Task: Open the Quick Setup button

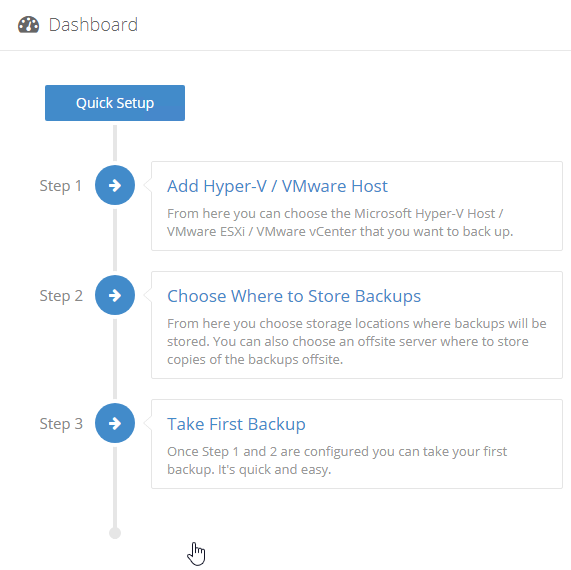Action: (x=115, y=103)
